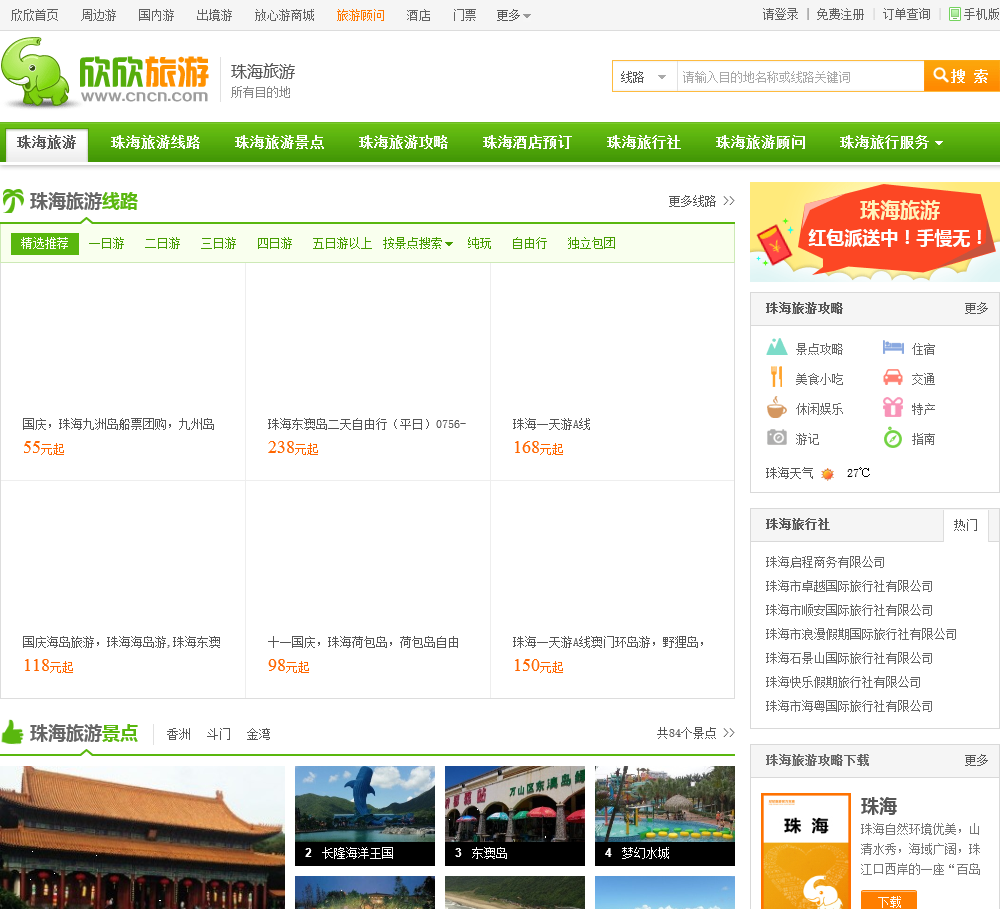Select the 二日游 filter tab
This screenshot has width=1000, height=909.
pos(163,243)
